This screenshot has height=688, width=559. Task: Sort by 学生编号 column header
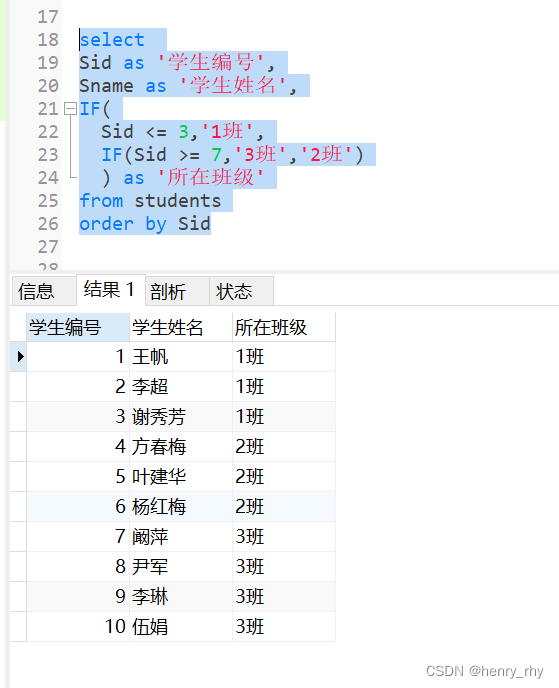[78, 327]
